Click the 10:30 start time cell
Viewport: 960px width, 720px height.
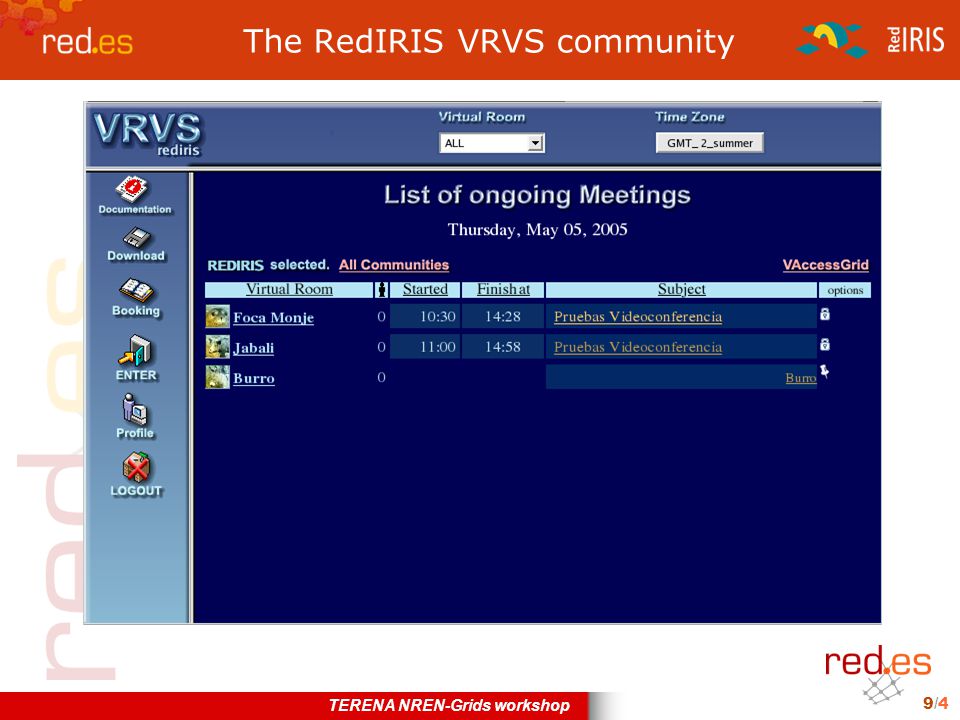tap(425, 317)
